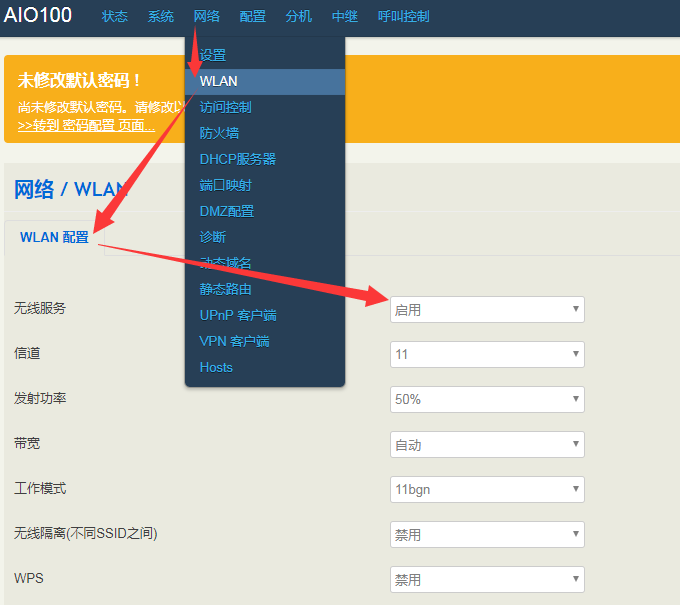Open the 分机 menu in the top bar
Screen dimensions: 680x605
coord(298,16)
